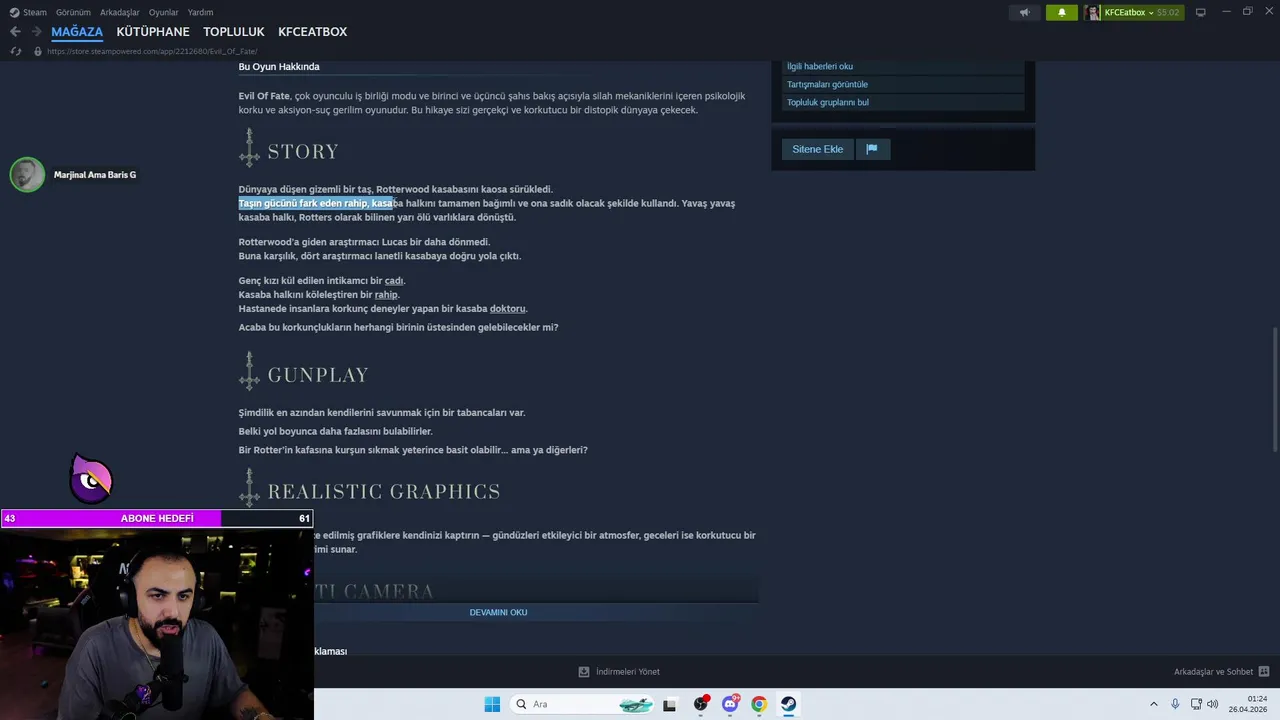Click the network tray icon
The width and height of the screenshot is (1280, 720).
pos(1196,704)
